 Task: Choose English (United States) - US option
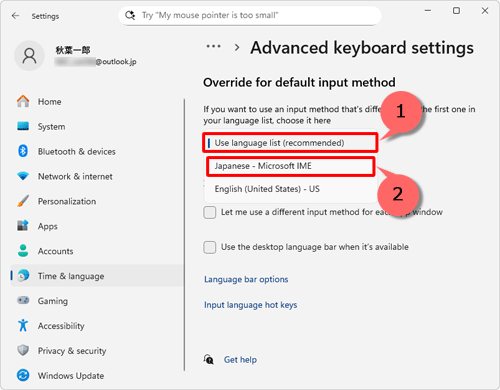290,189
